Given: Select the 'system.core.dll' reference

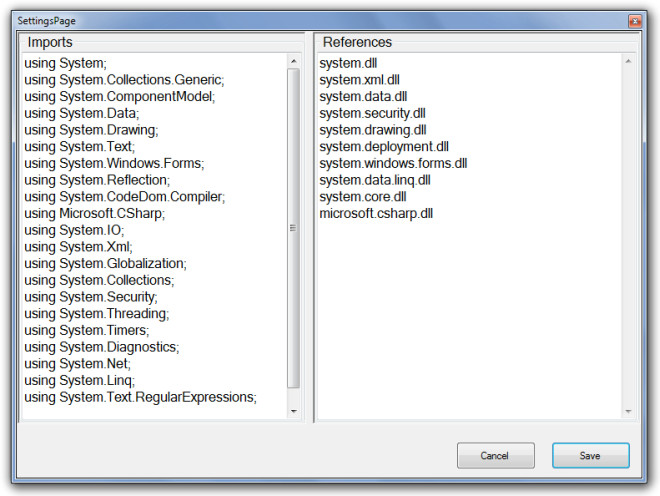Looking at the screenshot, I should click(x=363, y=197).
